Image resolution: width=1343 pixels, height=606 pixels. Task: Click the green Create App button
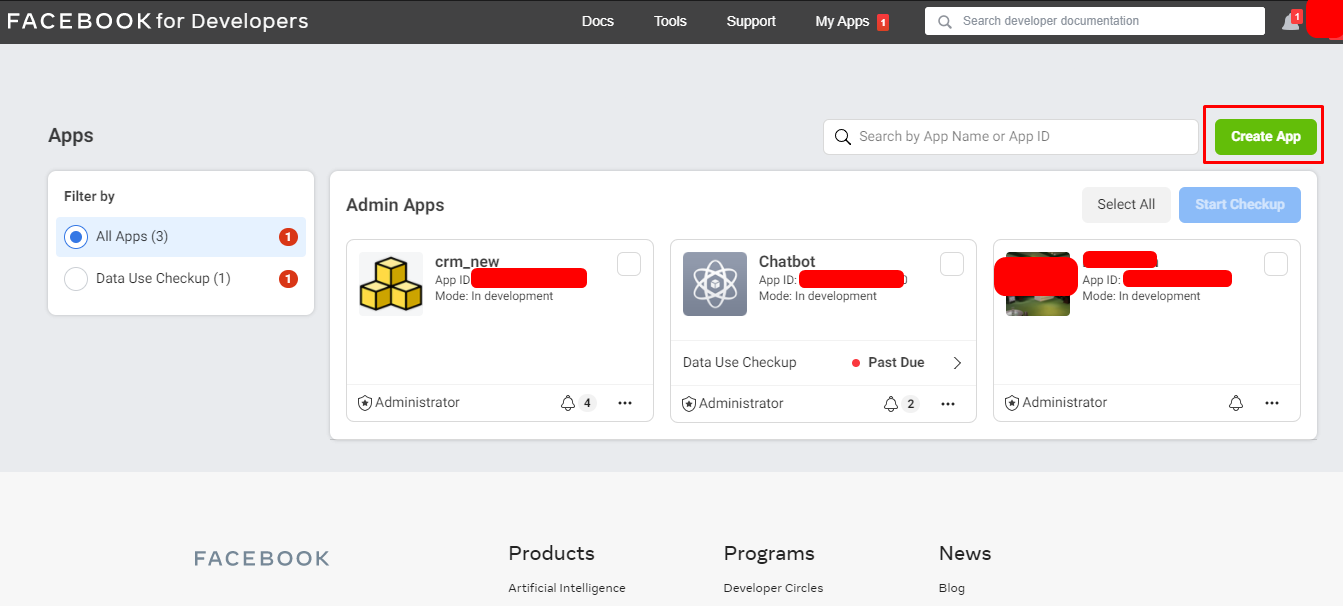1265,137
